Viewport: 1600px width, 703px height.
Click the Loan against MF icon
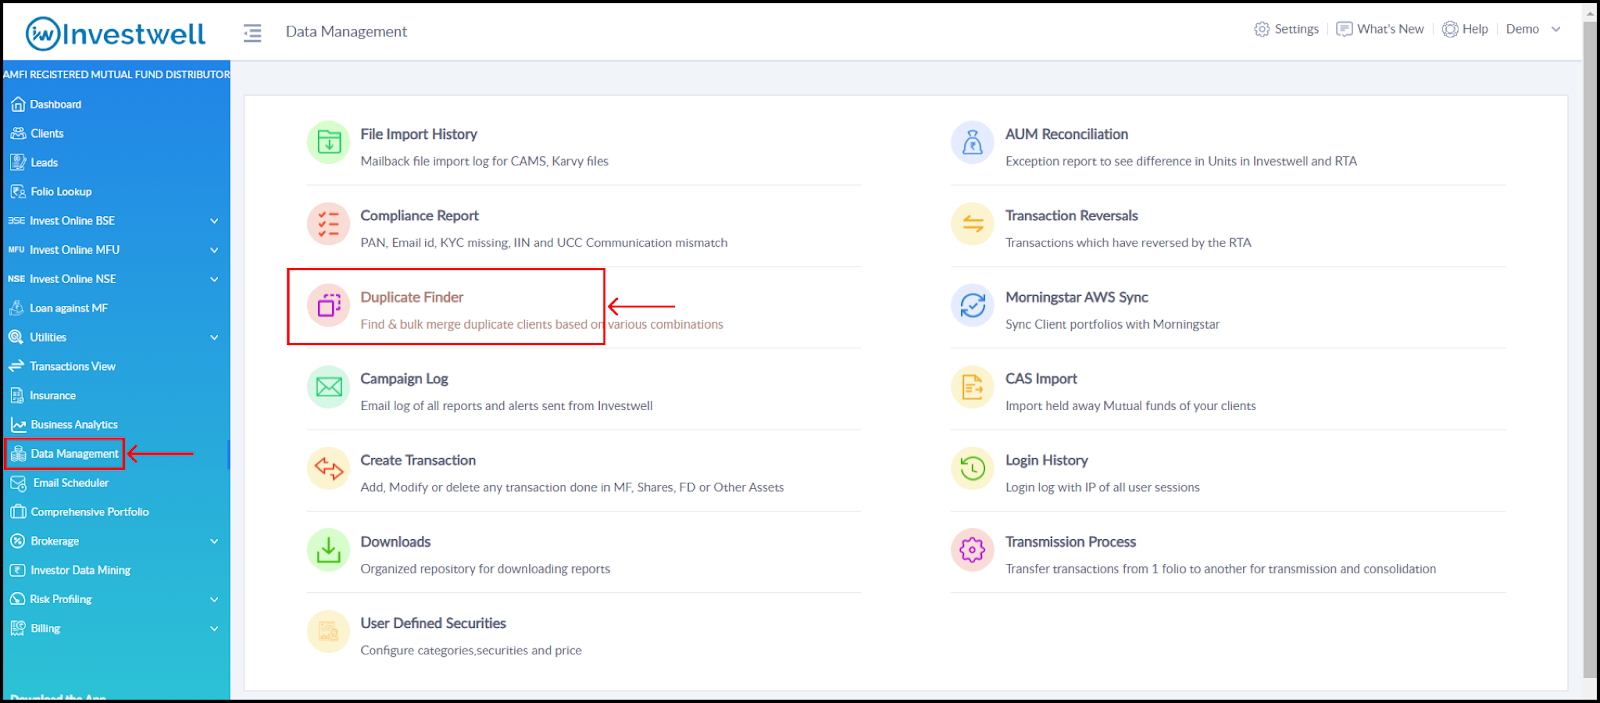pos(17,308)
